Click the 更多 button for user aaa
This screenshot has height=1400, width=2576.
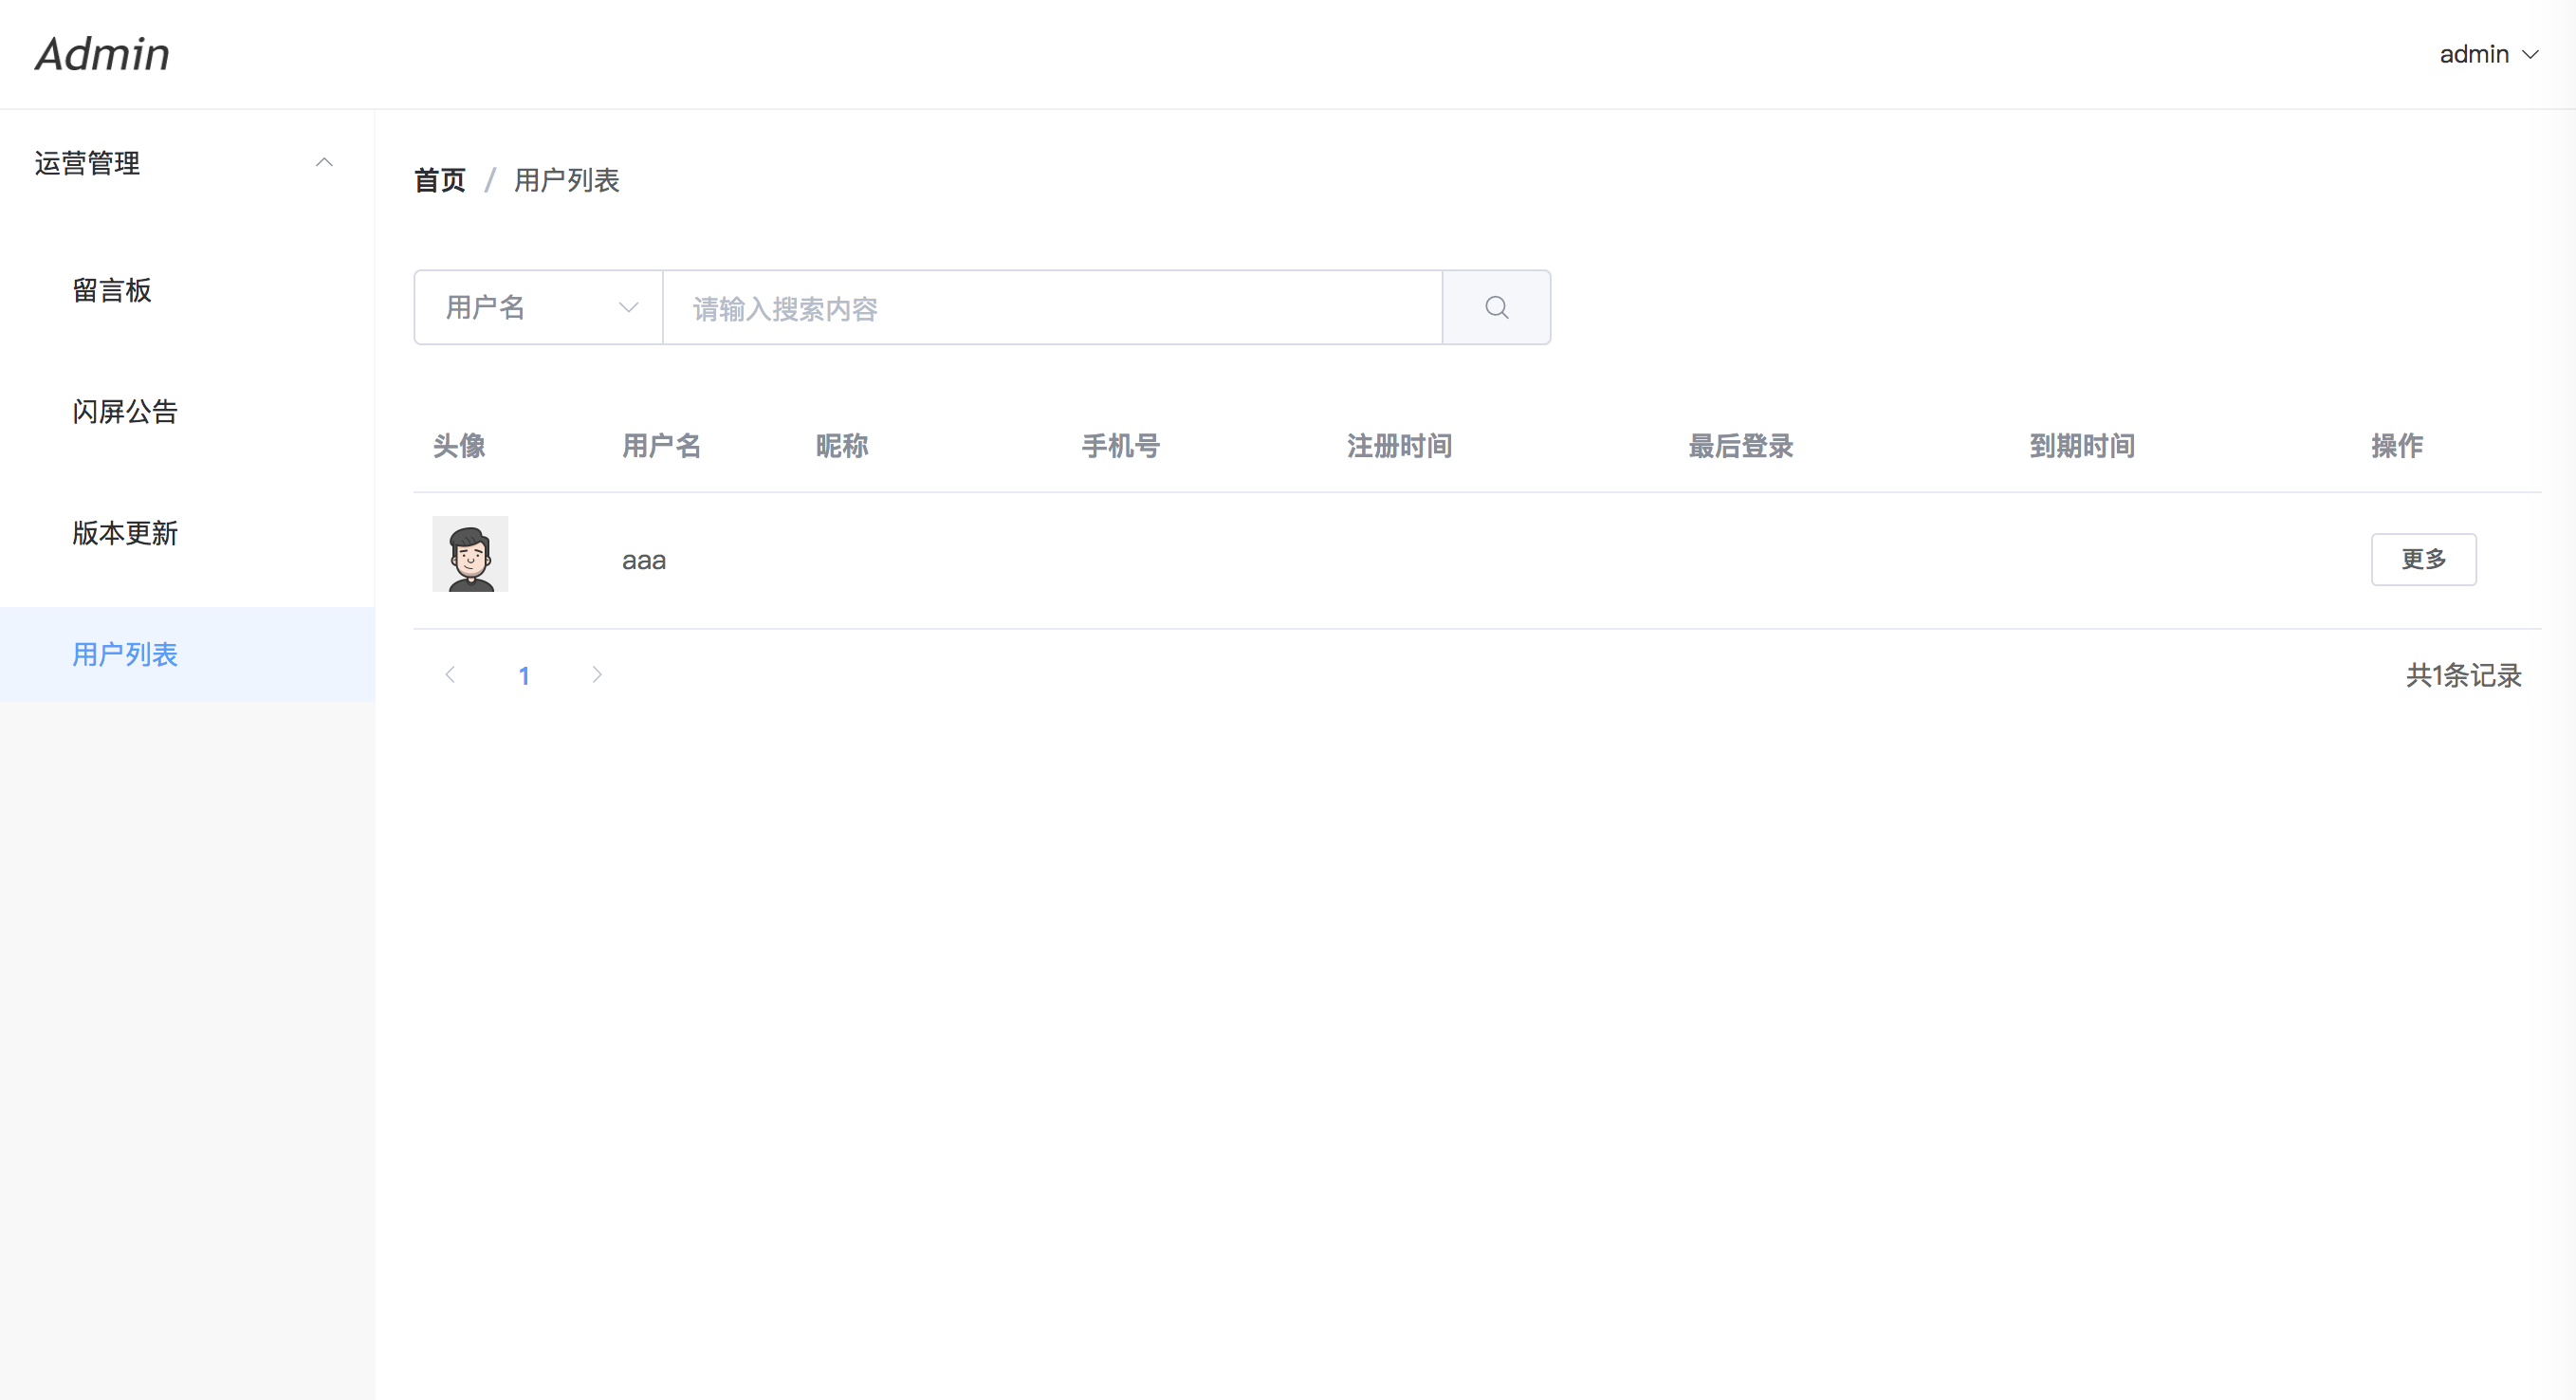2423,559
